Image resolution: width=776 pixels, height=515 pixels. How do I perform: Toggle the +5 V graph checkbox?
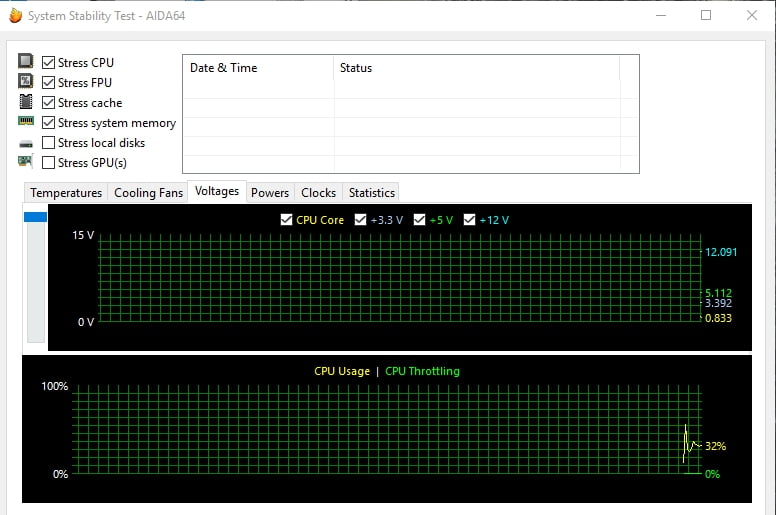coord(419,220)
